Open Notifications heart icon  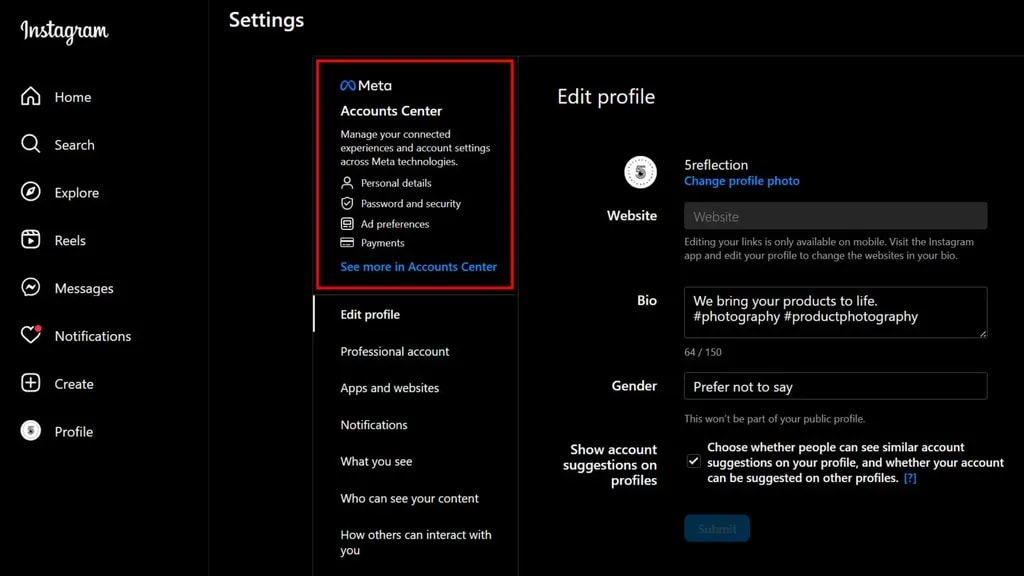(31, 336)
